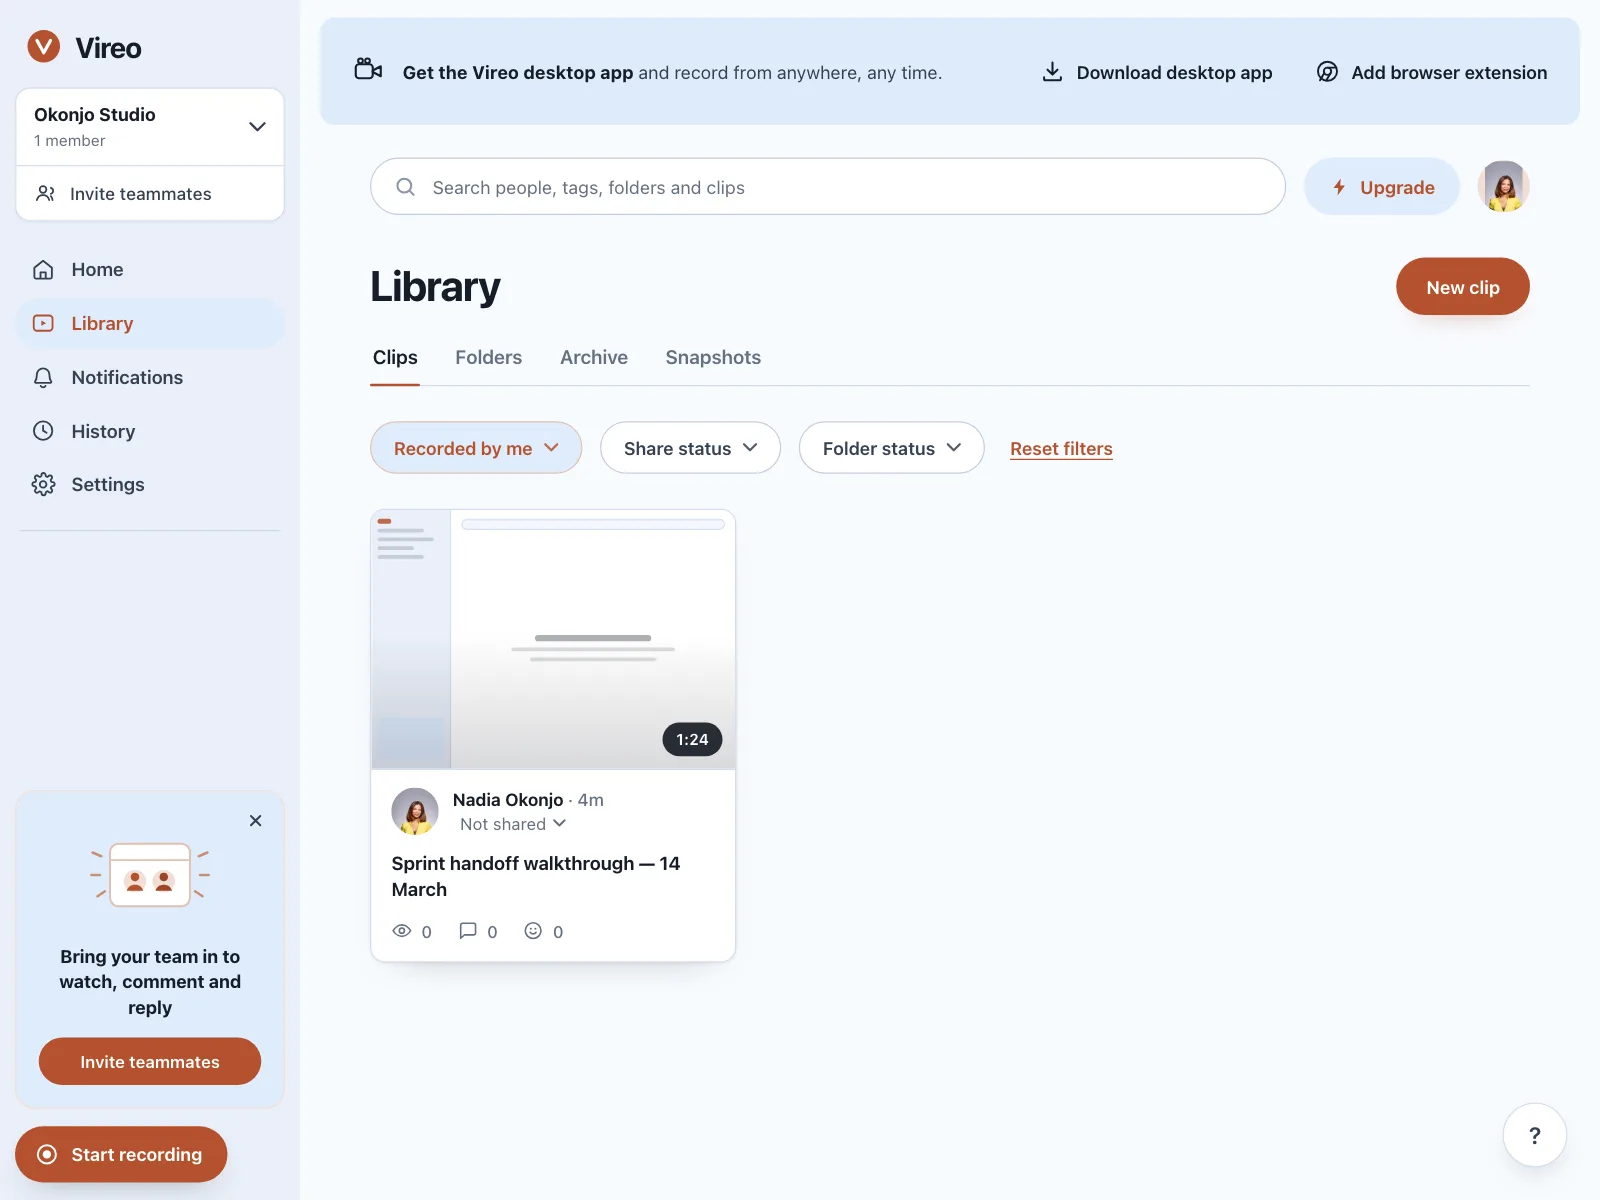1600x1200 pixels.
Task: Click the camera icon in the banner
Action: pos(368,70)
